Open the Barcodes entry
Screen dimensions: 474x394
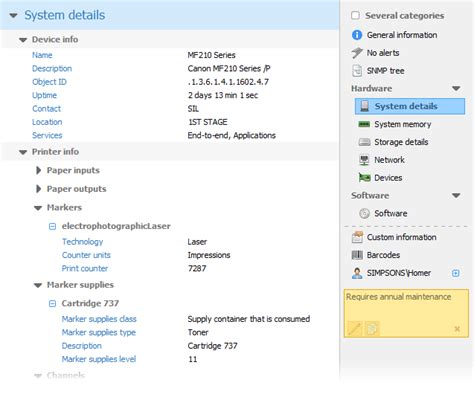[383, 255]
